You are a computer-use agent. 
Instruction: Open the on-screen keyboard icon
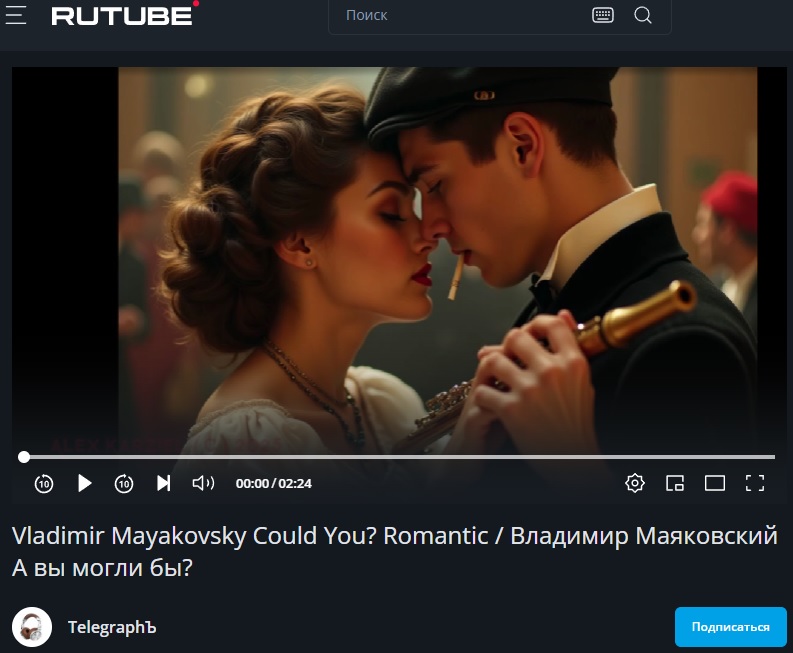pyautogui.click(x=603, y=15)
